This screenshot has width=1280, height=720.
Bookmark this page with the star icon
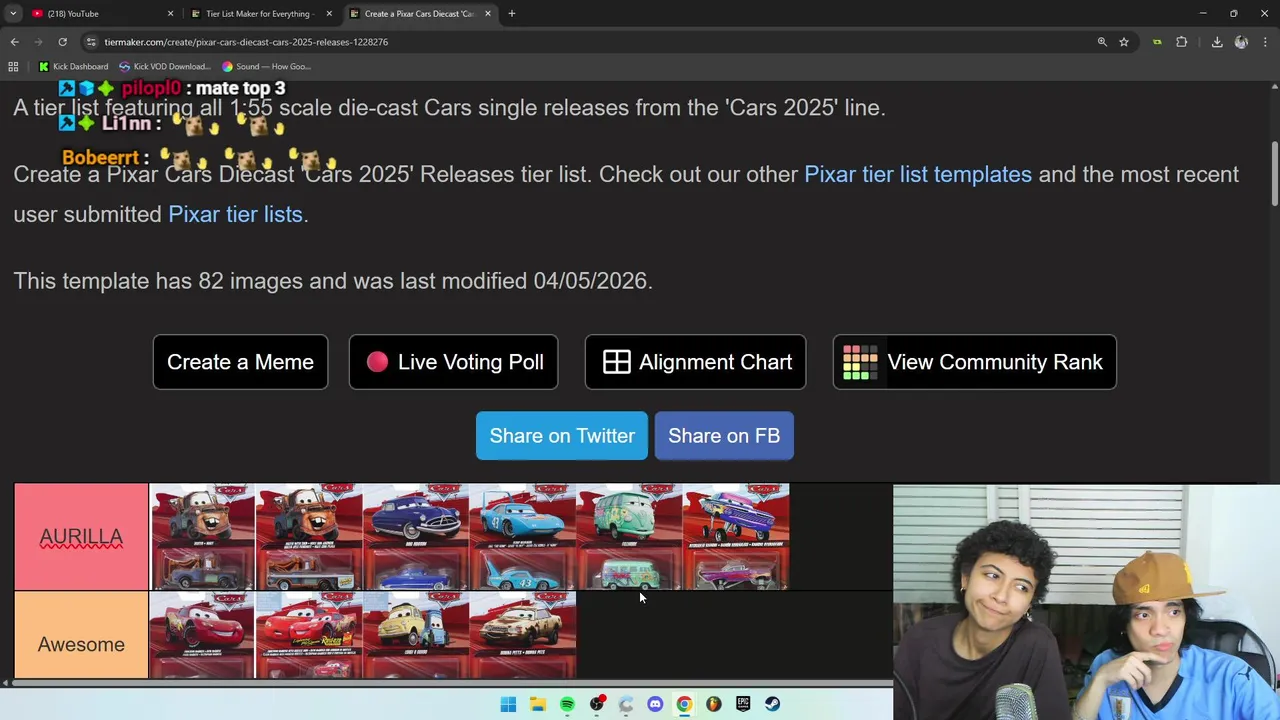pyautogui.click(x=1124, y=42)
